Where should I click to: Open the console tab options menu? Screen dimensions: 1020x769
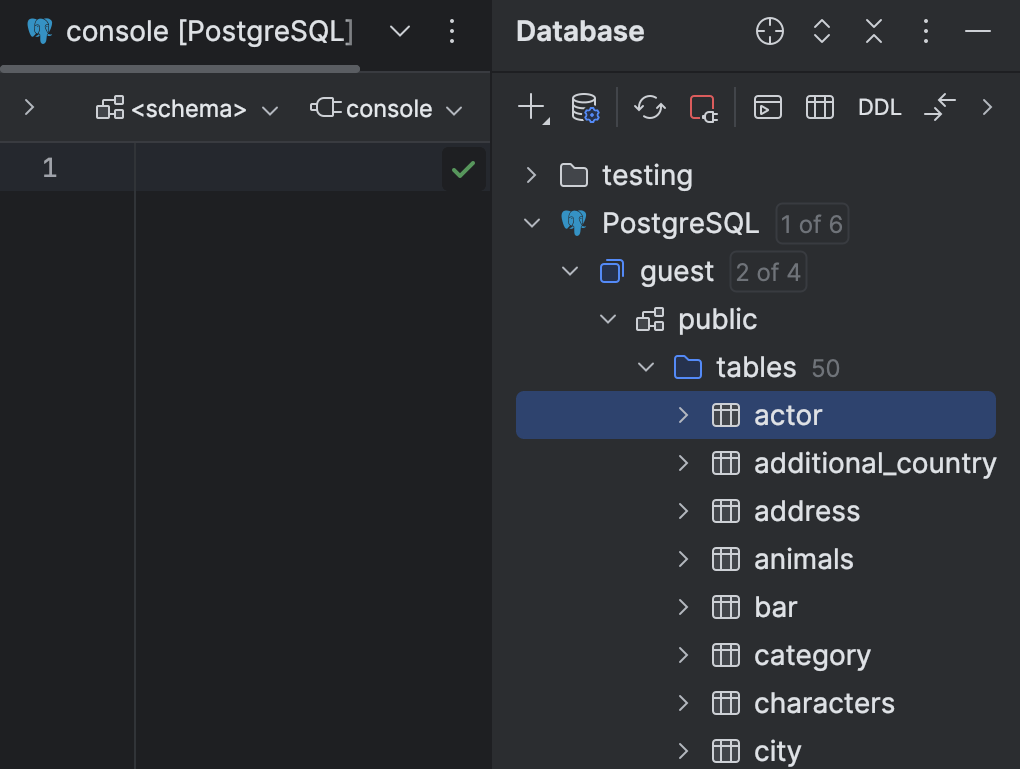(452, 31)
